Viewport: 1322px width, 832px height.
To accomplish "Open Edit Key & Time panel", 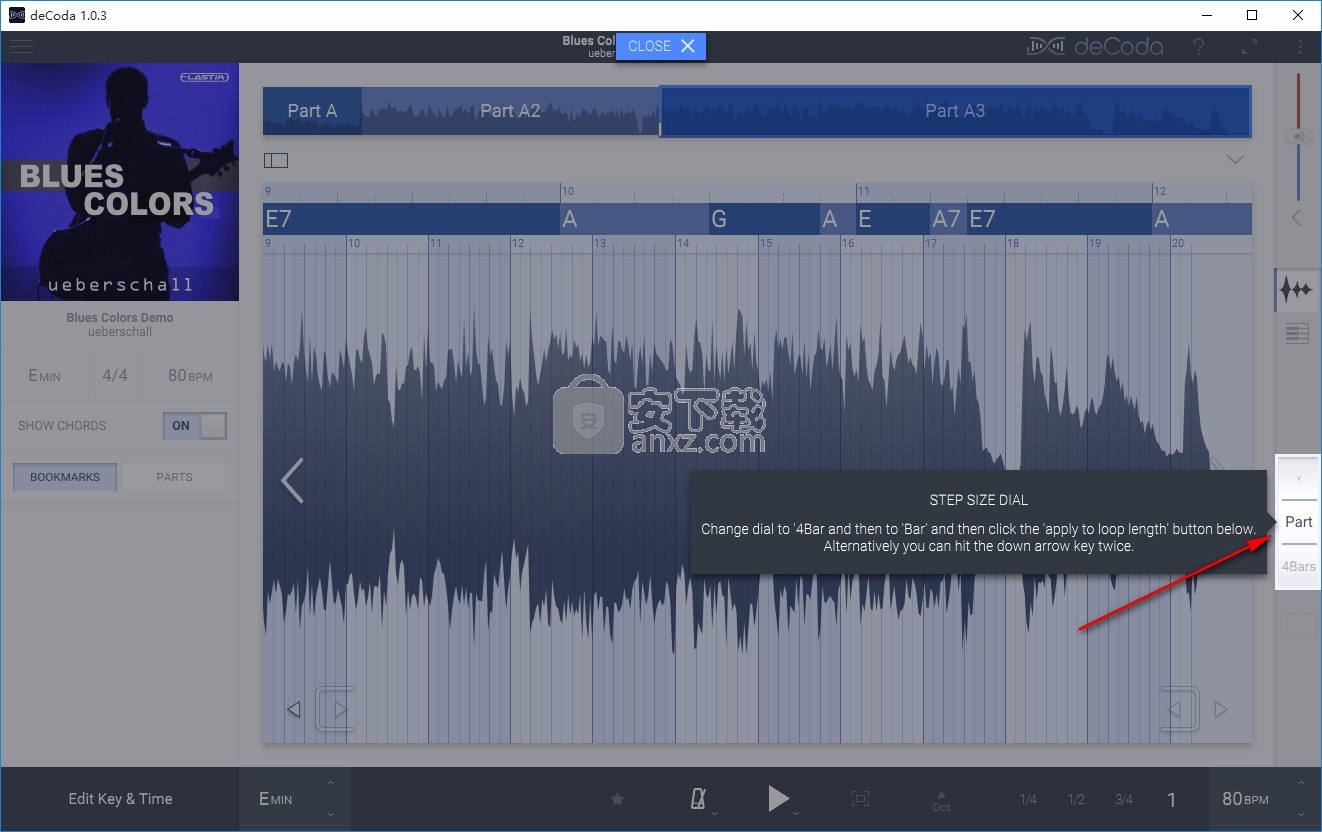I will click(120, 799).
